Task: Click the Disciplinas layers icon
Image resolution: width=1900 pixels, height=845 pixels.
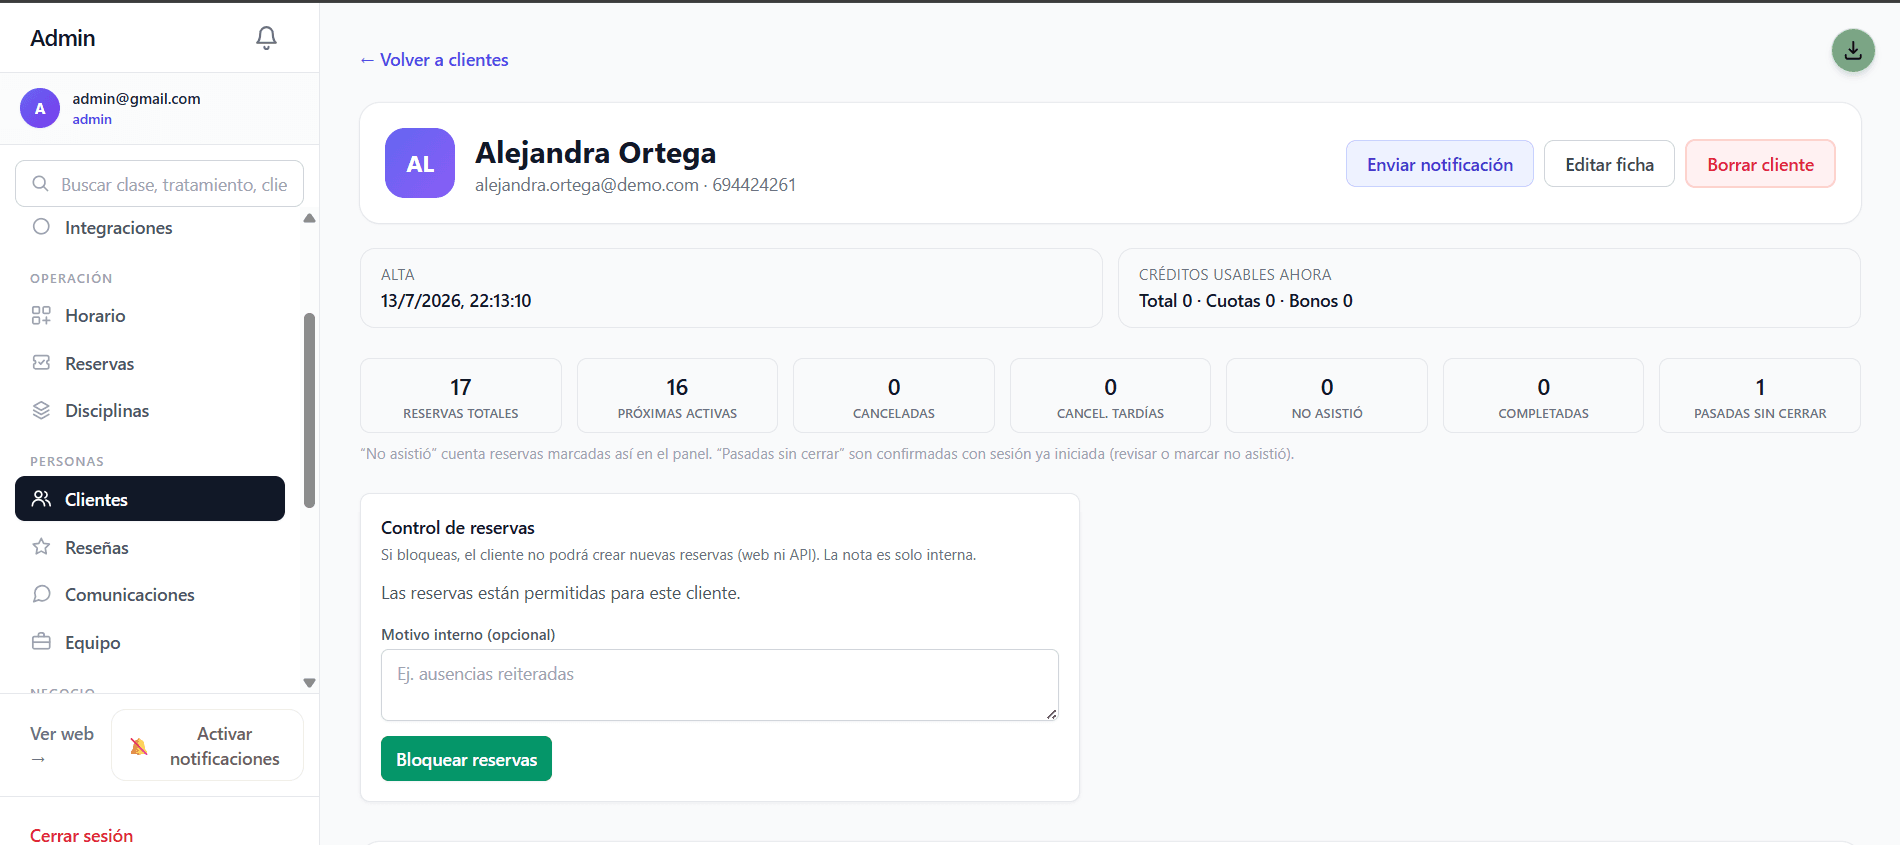Action: pyautogui.click(x=41, y=410)
